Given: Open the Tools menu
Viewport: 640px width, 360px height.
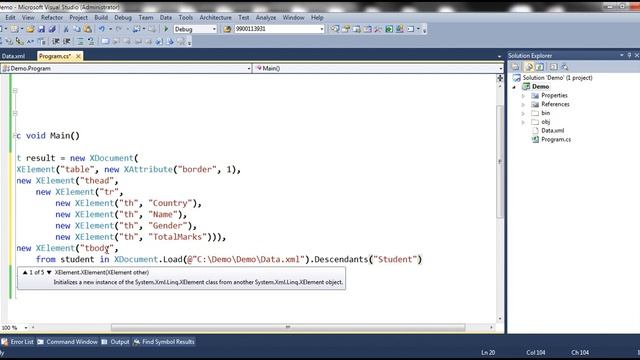Looking at the screenshot, I should tap(185, 18).
